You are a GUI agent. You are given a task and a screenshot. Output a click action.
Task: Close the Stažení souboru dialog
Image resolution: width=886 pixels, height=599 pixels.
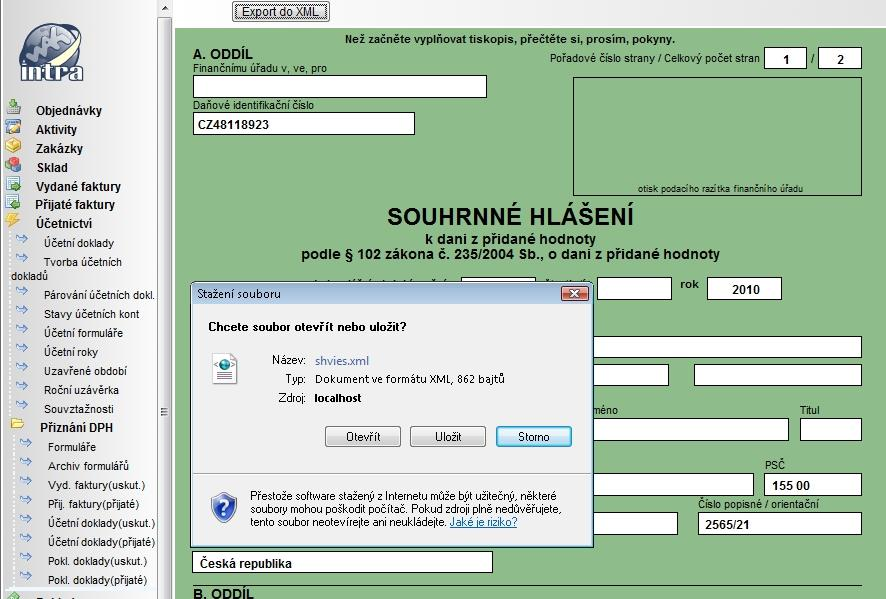574,294
